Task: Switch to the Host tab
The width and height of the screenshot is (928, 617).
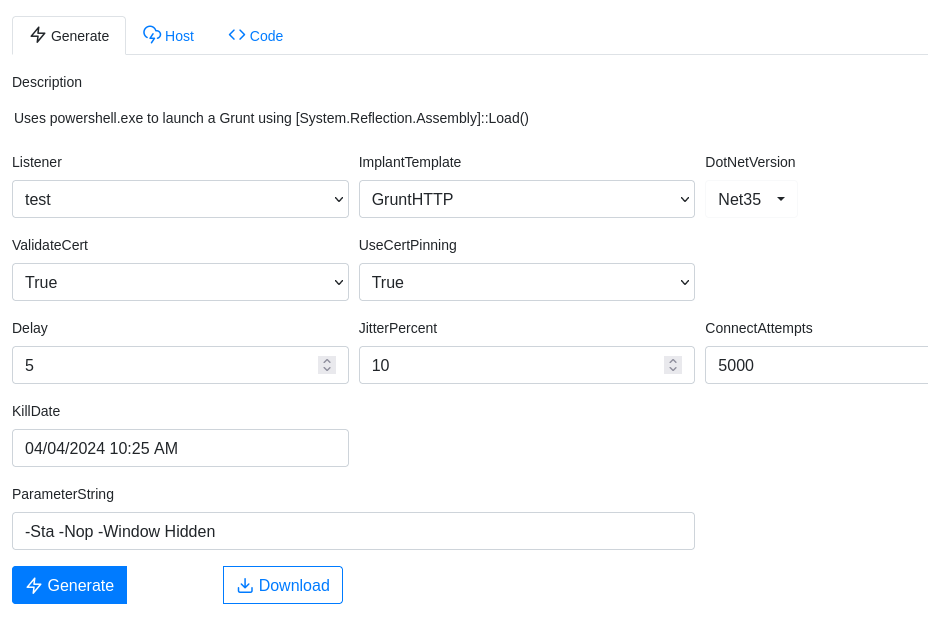Action: (169, 35)
